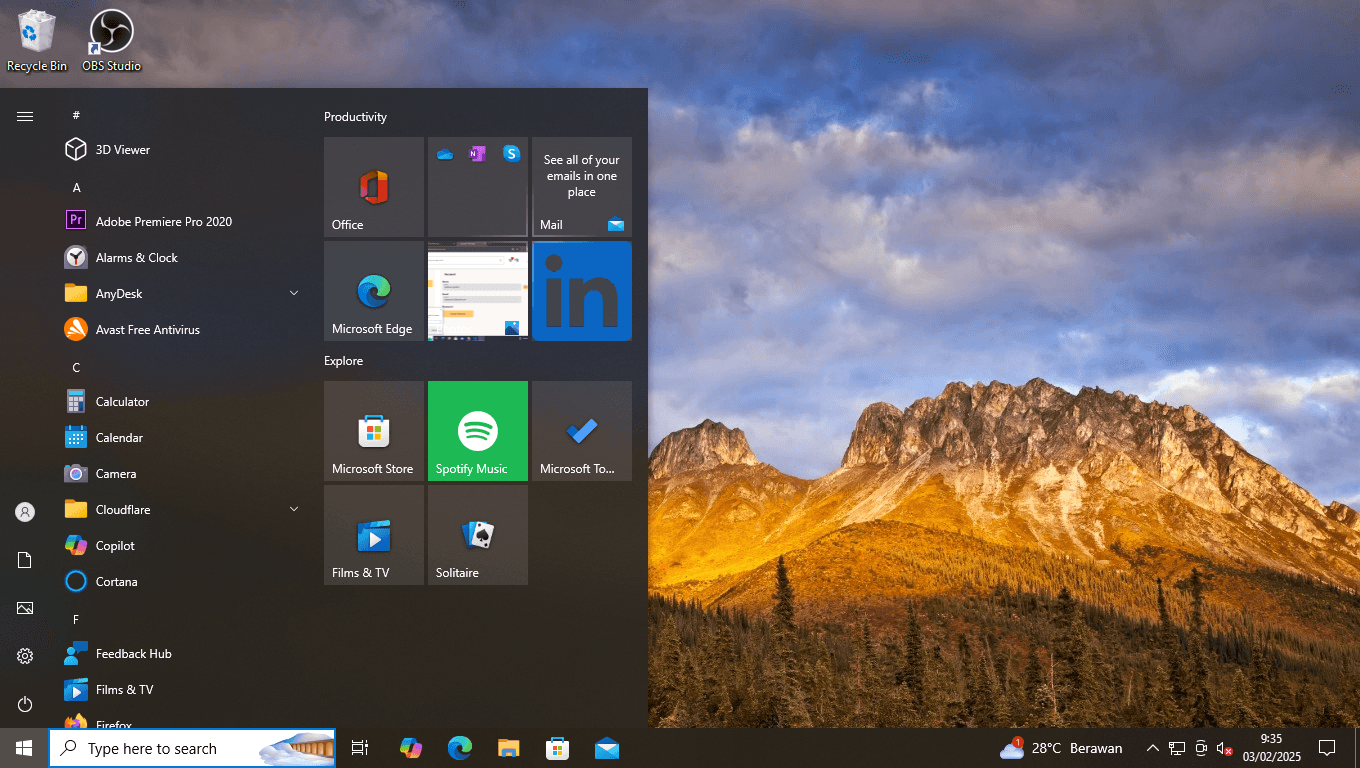1360x768 pixels.
Task: Open the Office tile
Action: 374,187
